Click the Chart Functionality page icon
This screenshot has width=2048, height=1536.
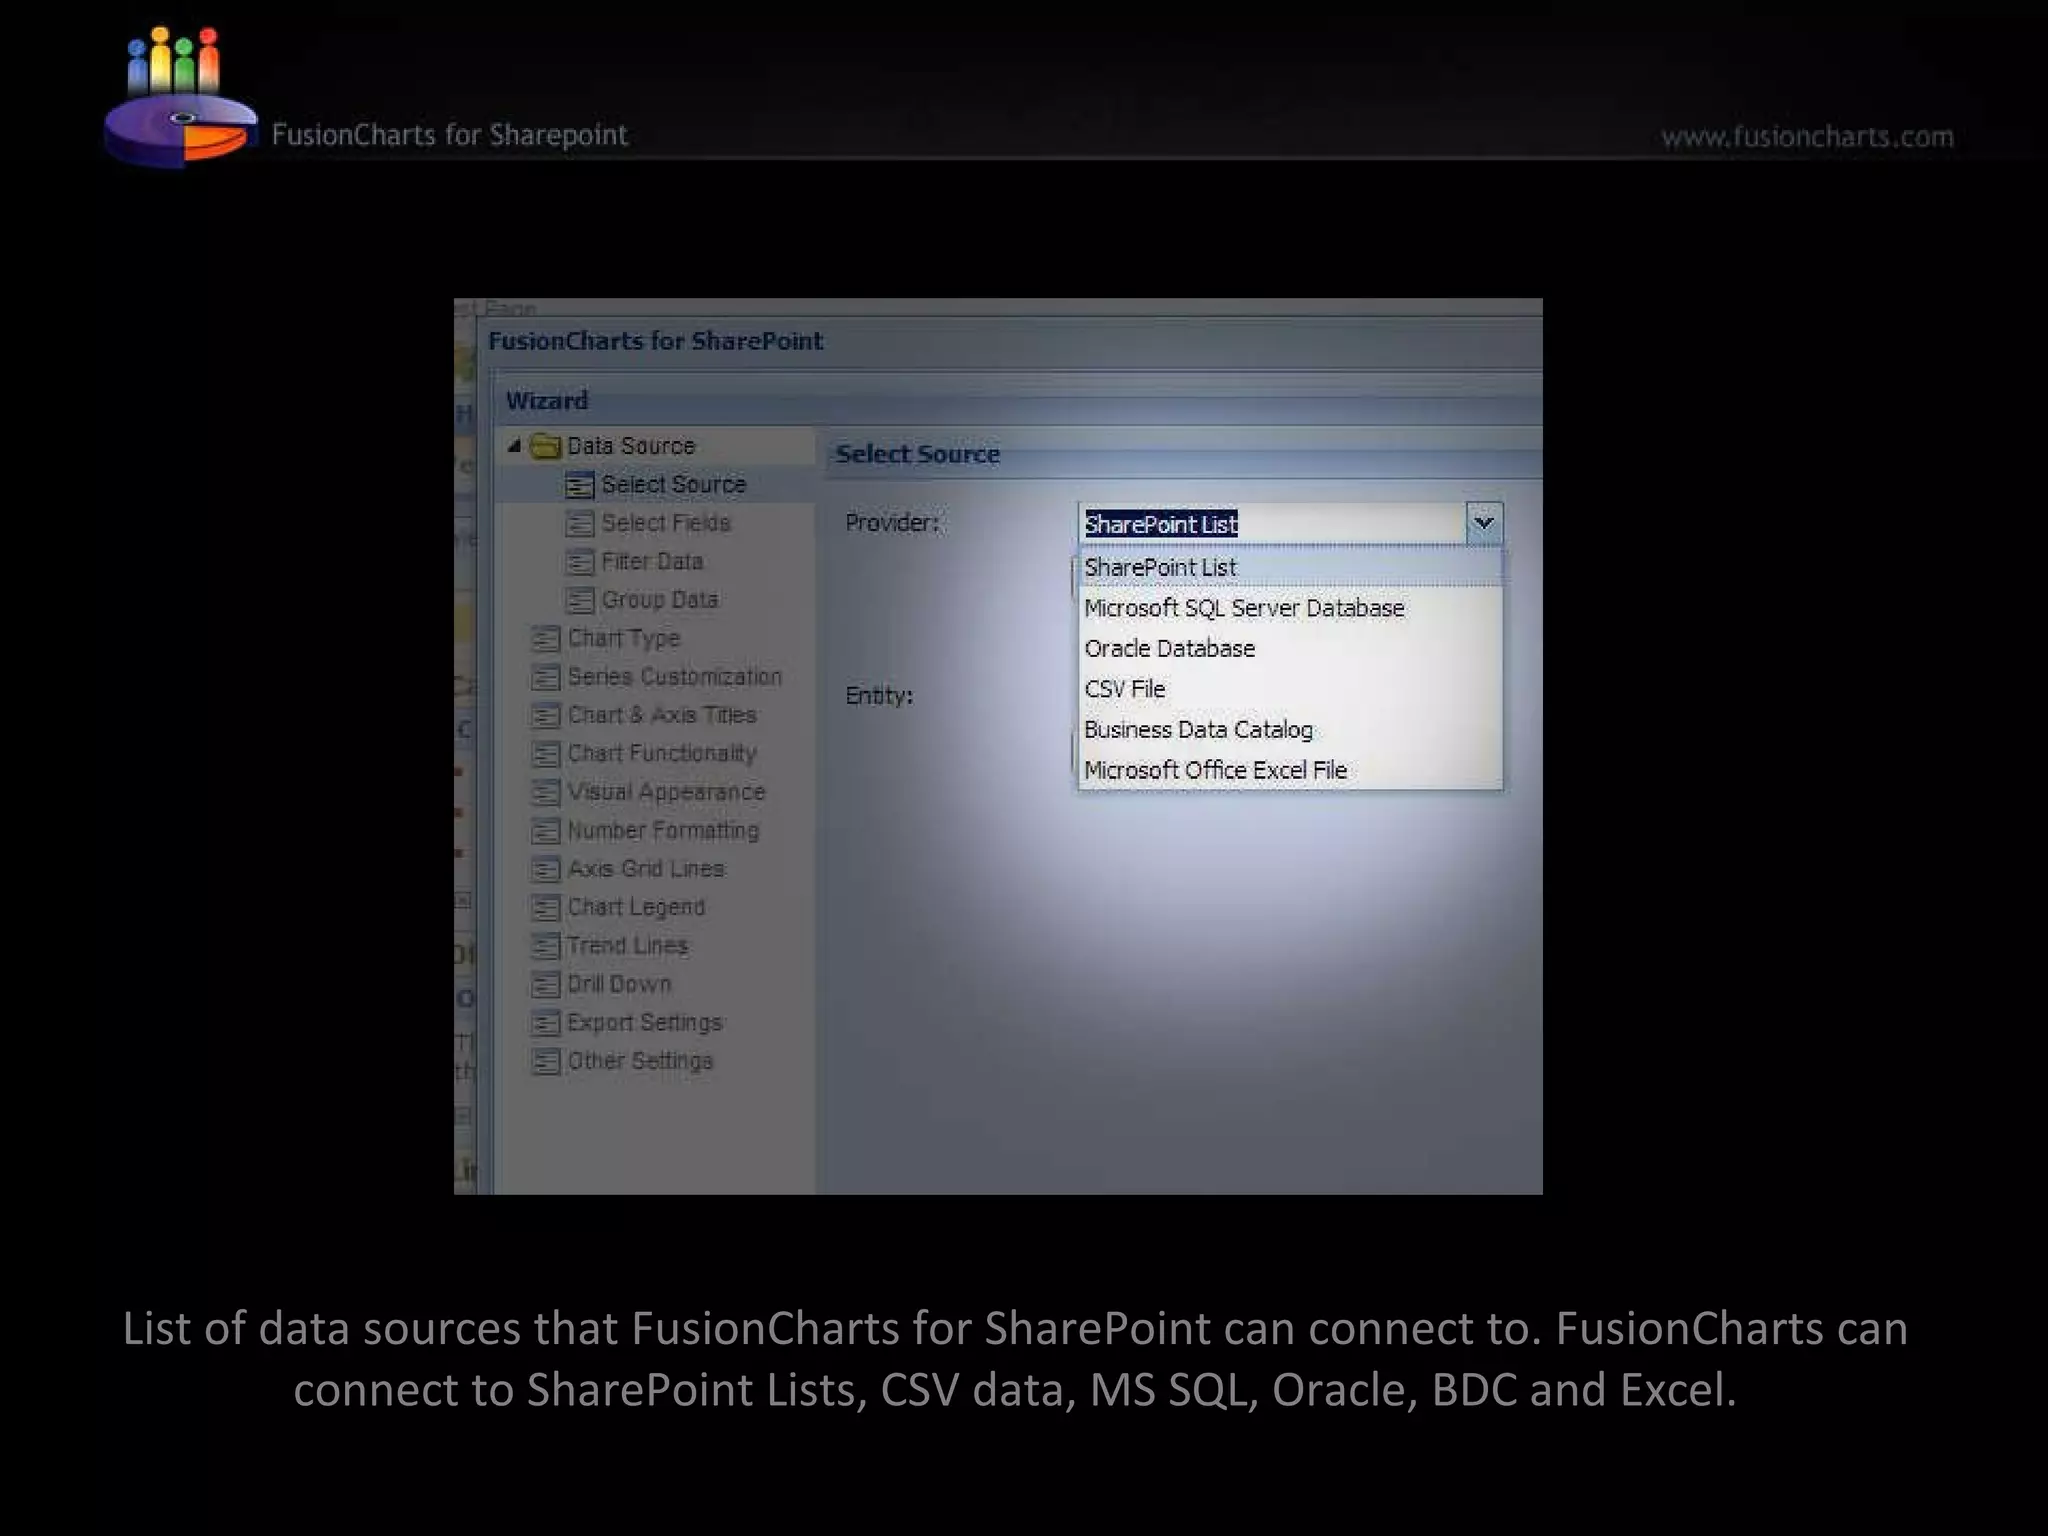point(545,754)
